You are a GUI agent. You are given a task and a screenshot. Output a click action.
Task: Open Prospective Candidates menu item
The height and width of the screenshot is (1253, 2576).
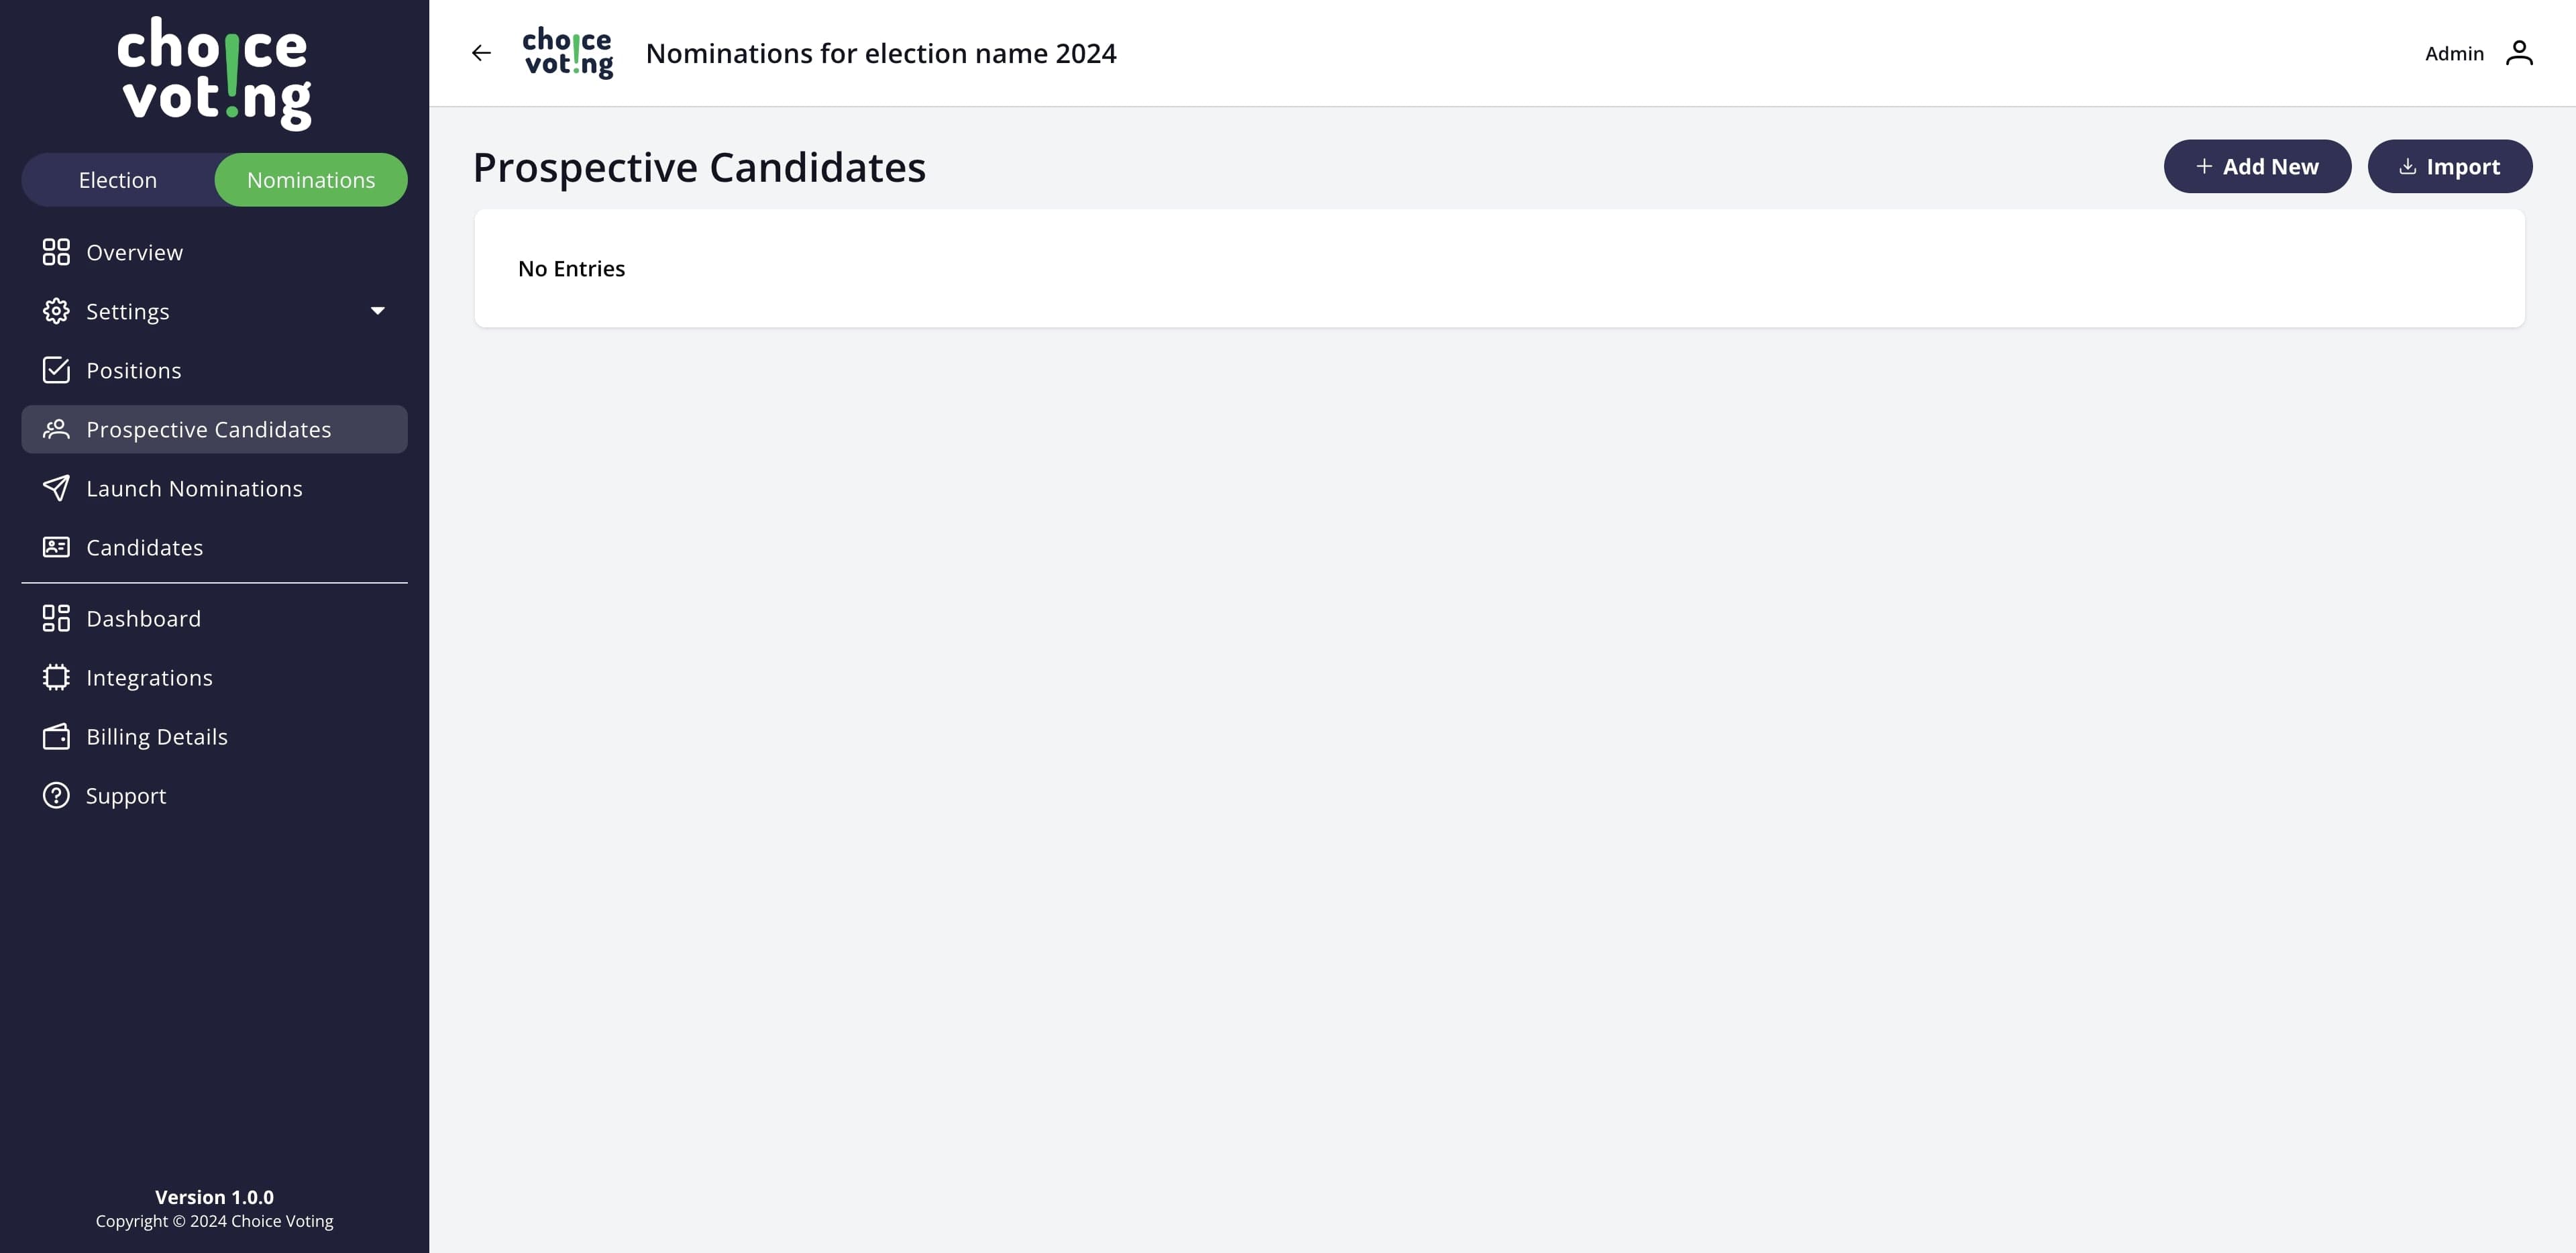pyautogui.click(x=214, y=429)
